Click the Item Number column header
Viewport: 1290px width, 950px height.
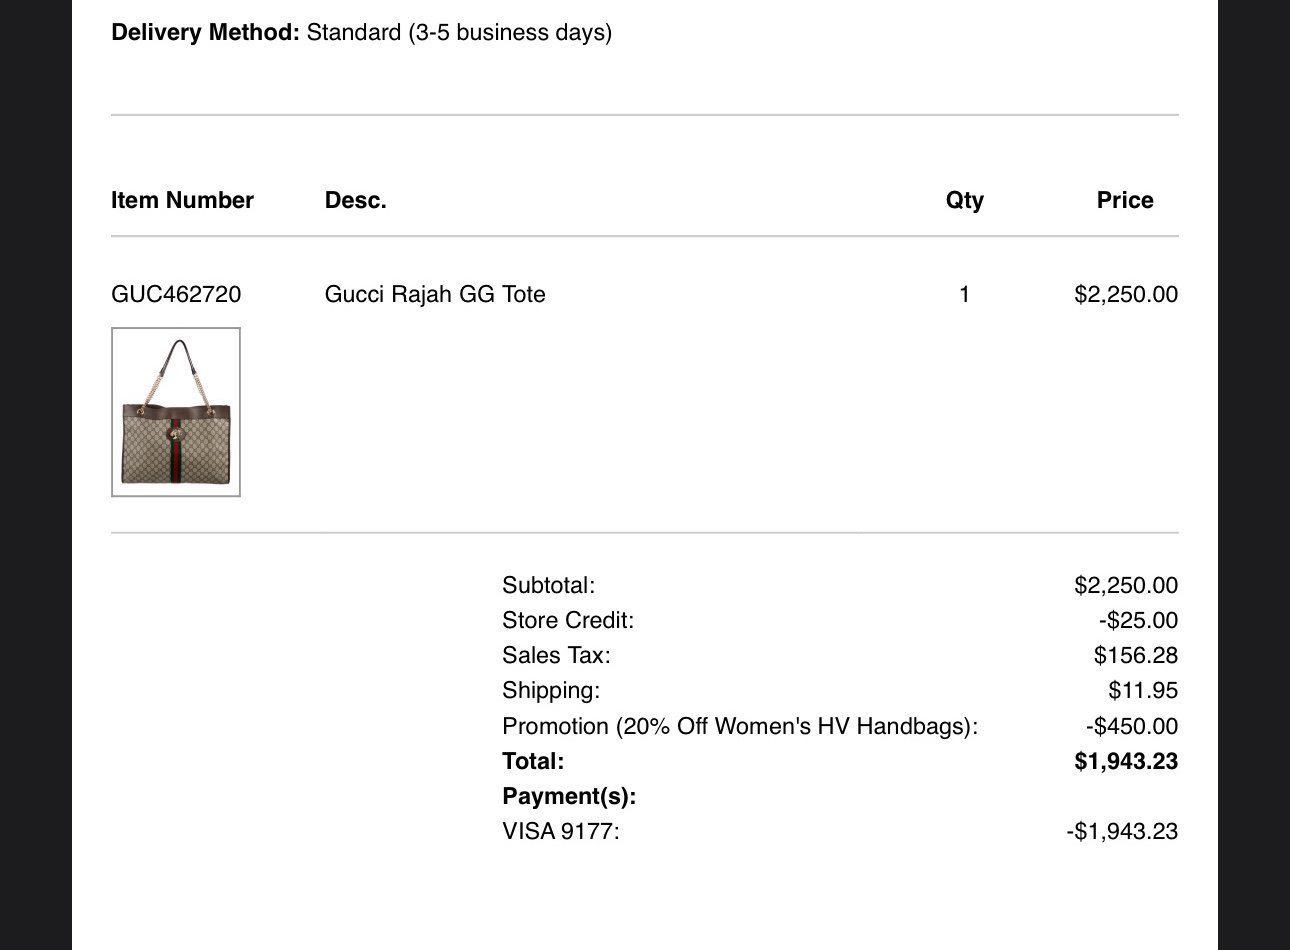point(182,200)
